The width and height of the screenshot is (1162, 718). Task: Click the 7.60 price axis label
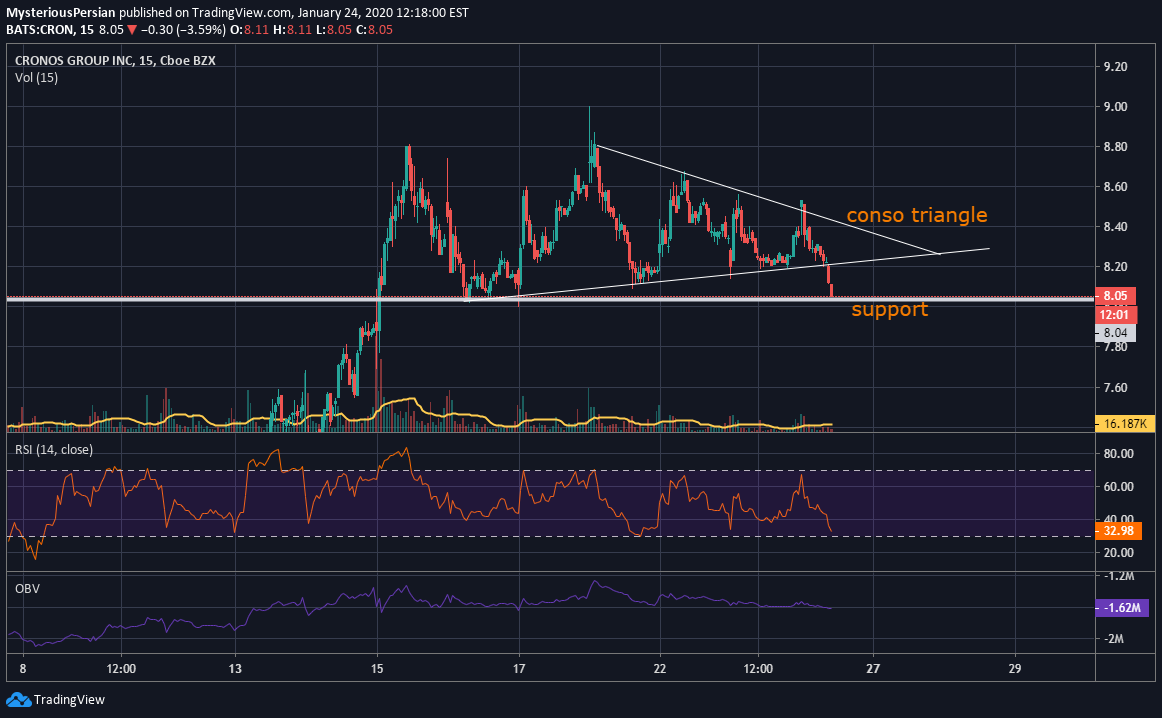click(1115, 388)
